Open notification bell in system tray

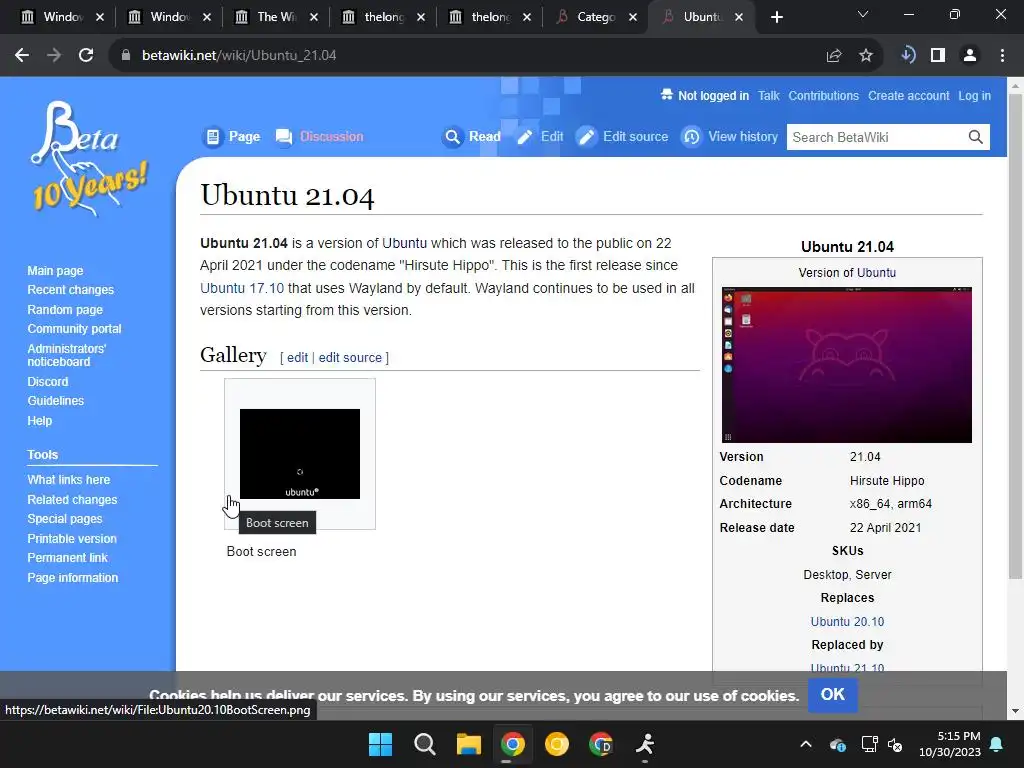coord(997,744)
